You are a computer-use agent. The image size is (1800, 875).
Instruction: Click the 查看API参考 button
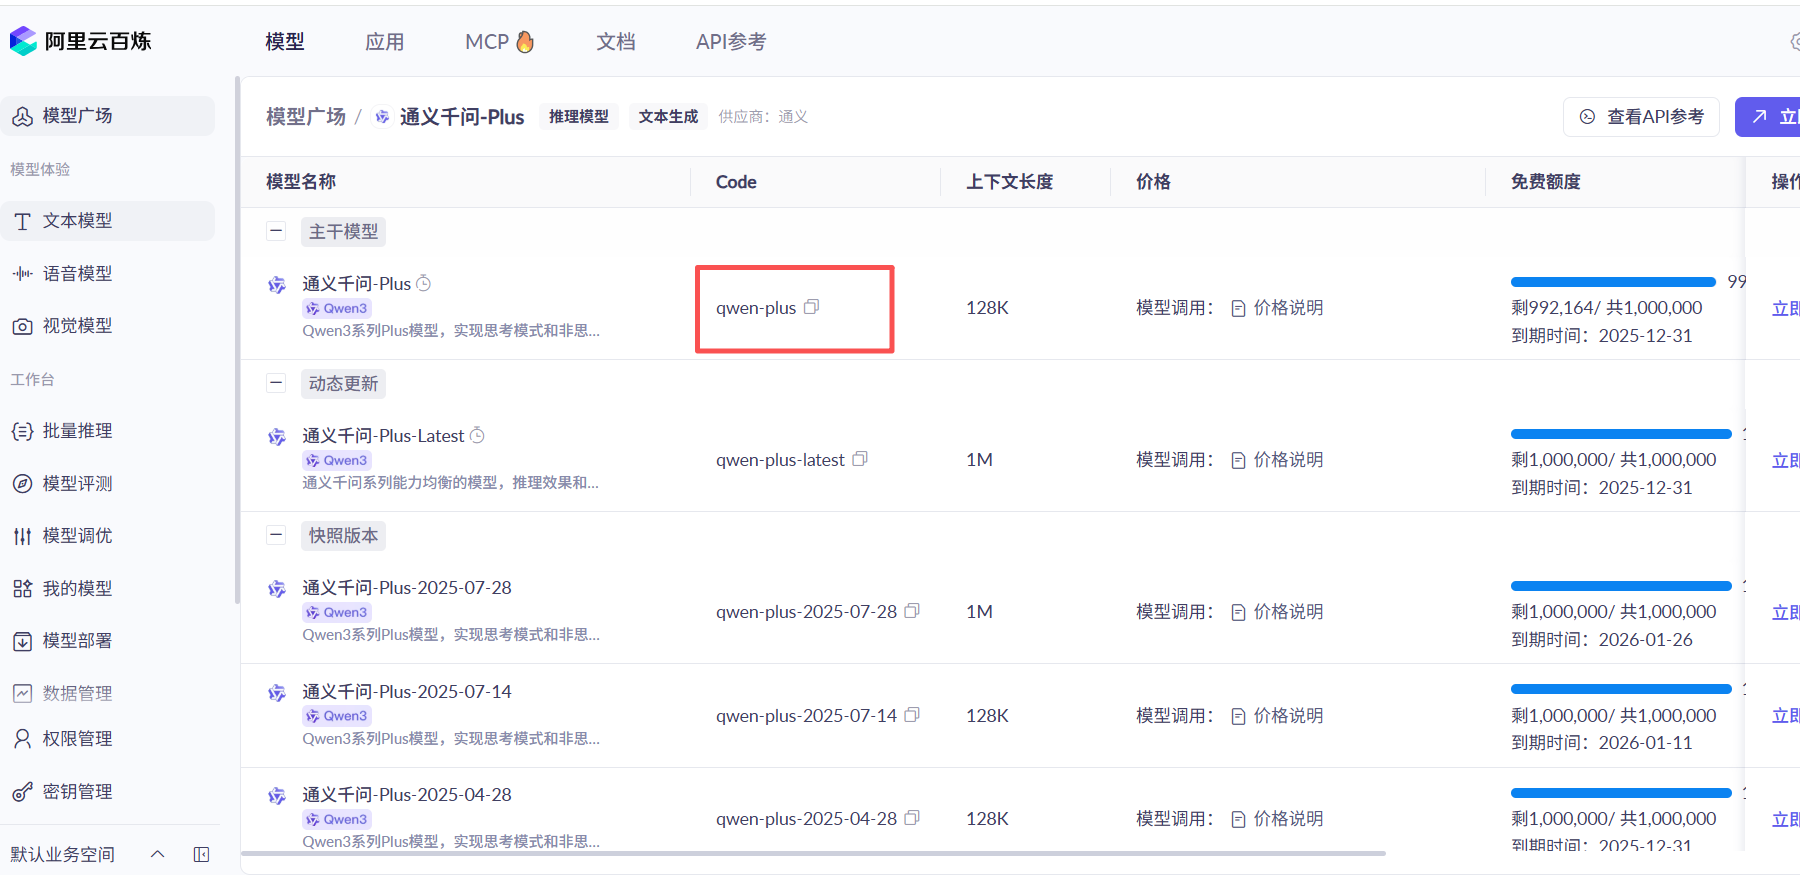(1641, 117)
